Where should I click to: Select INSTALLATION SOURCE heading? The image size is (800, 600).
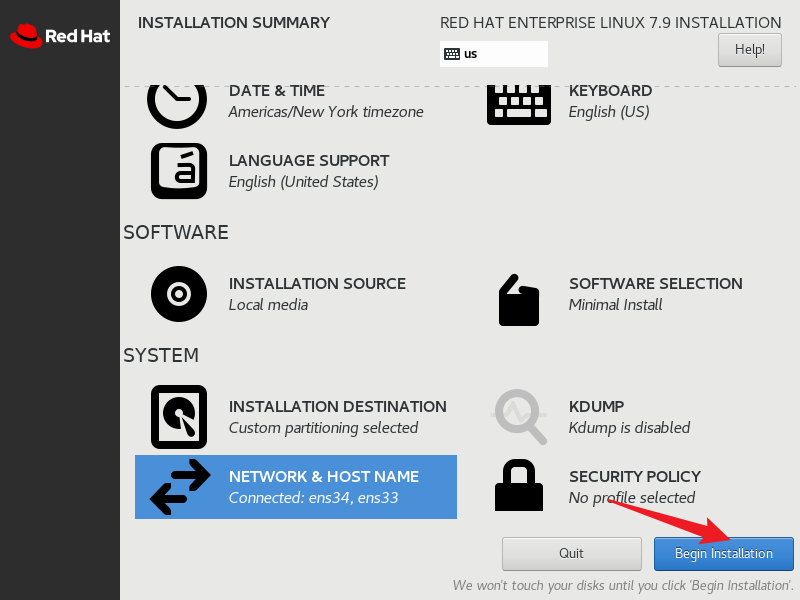coord(317,284)
